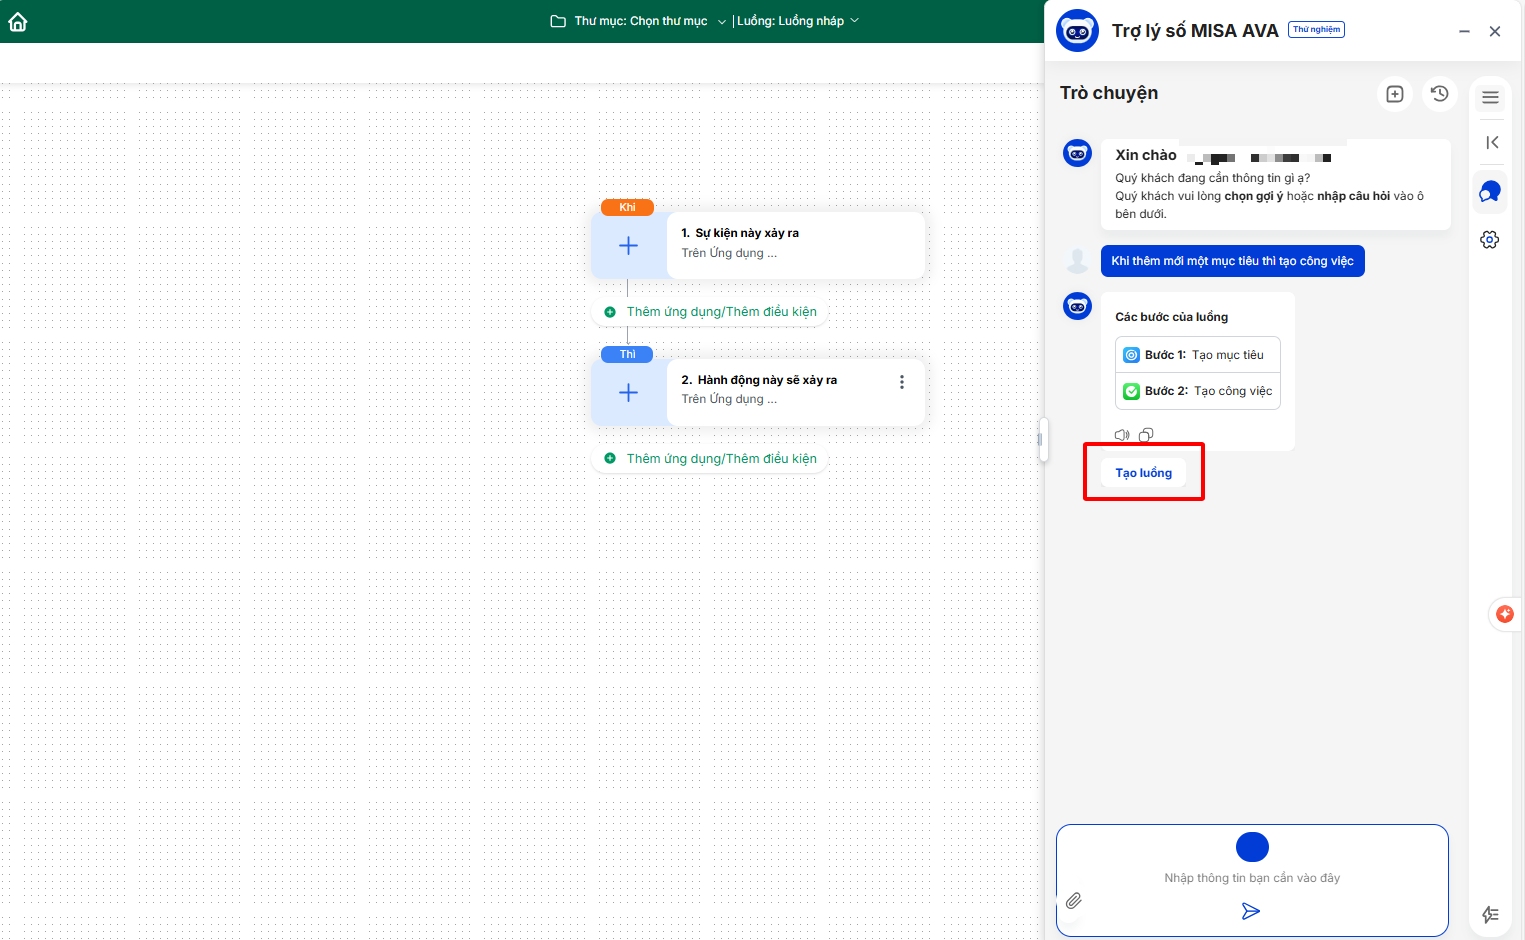Open the hamburger menu in the assistant sidebar
Image resolution: width=1525 pixels, height=940 pixels.
(1490, 97)
